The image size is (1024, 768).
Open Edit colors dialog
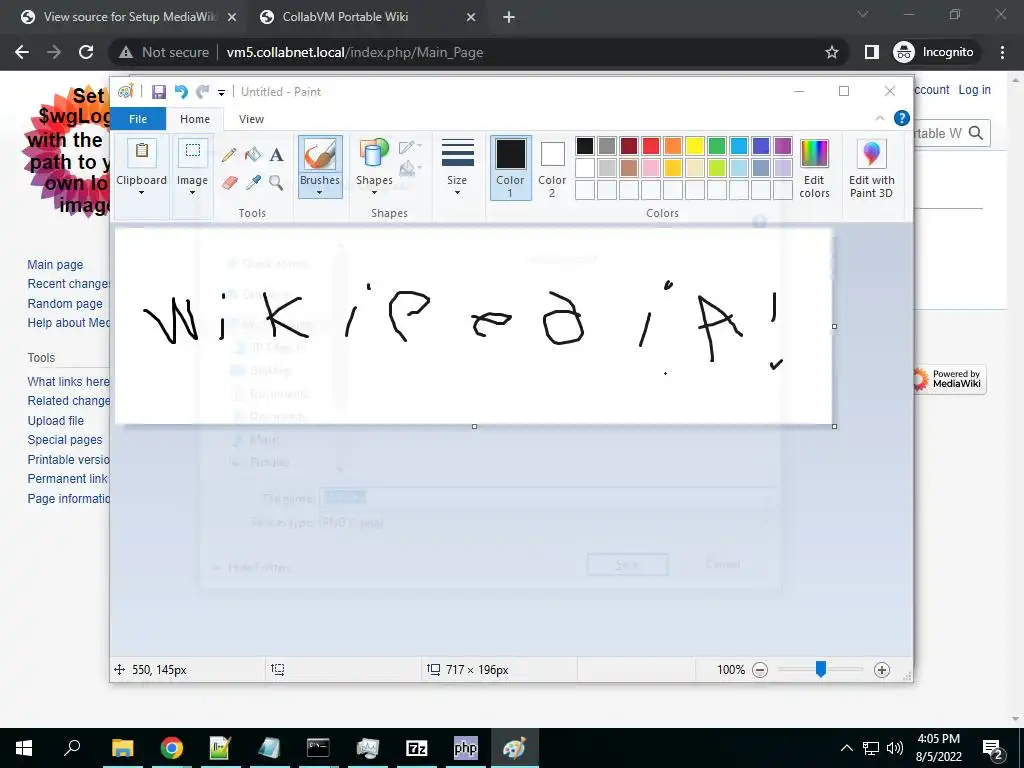814,168
